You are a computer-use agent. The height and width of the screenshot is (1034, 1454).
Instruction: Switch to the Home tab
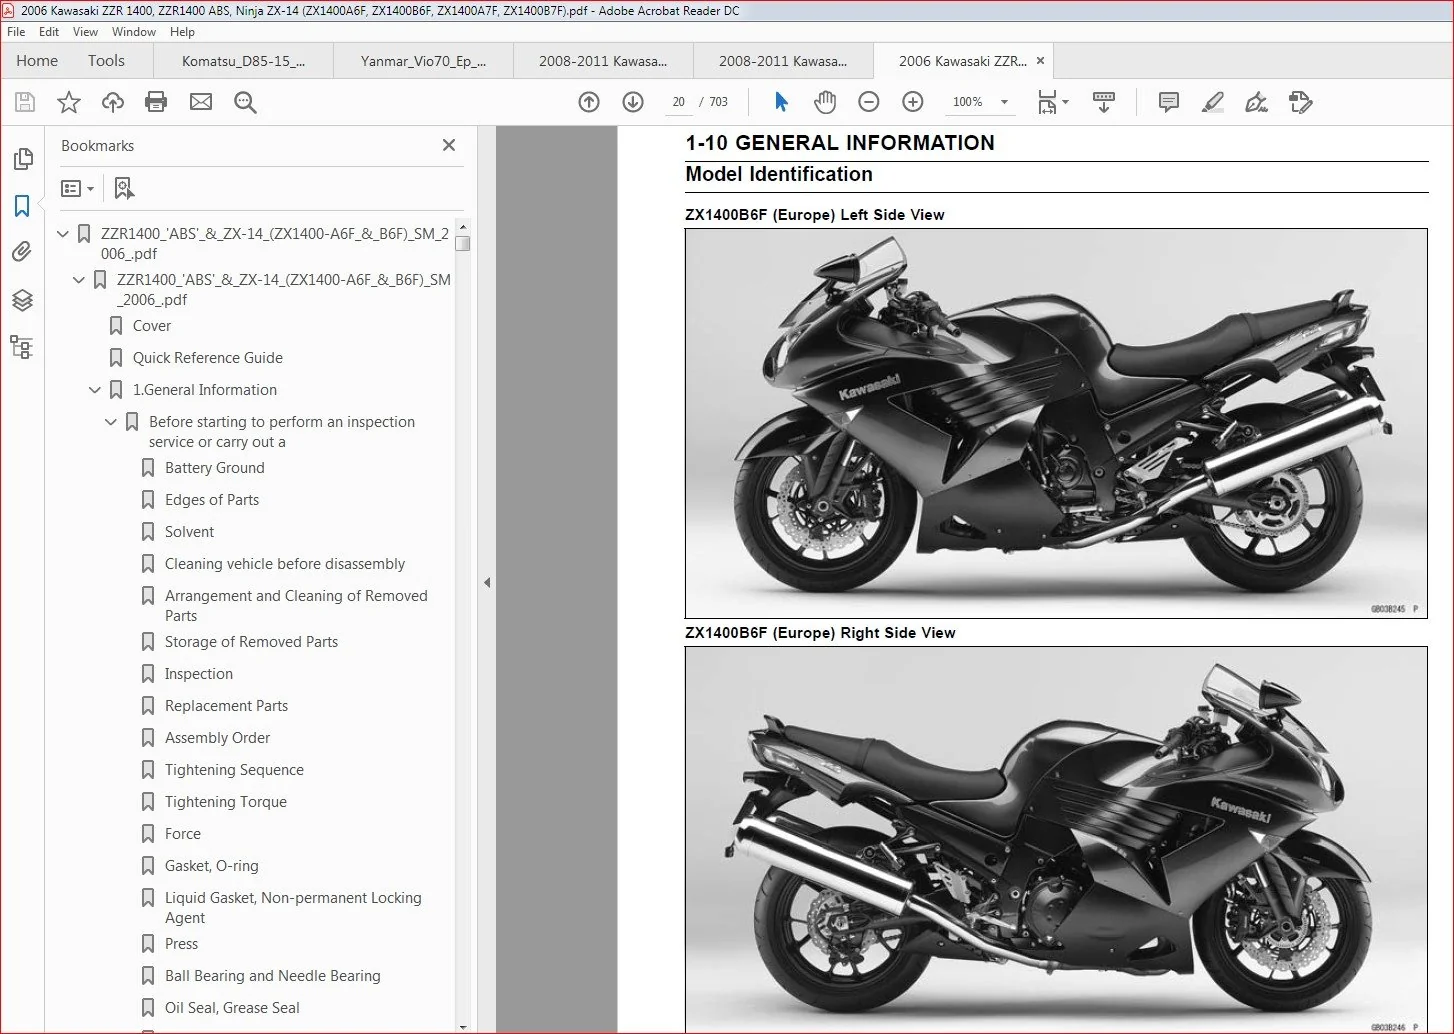(37, 61)
